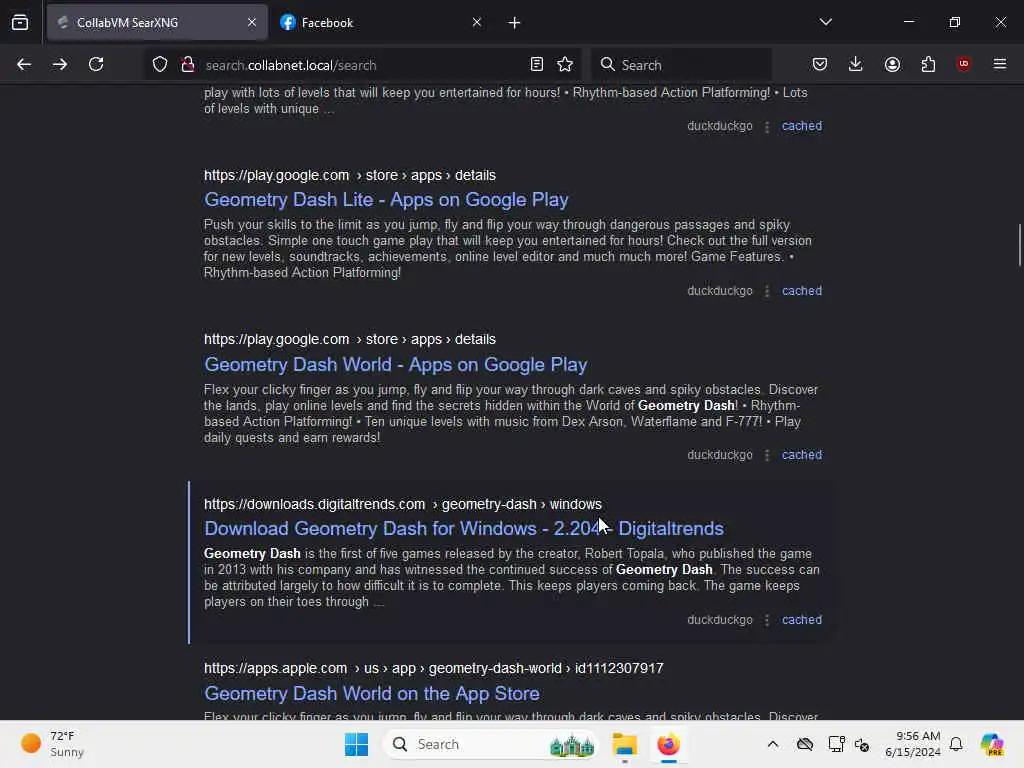Open cached link for Geometry Dash World
Viewport: 1024px width, 768px height.
(802, 455)
